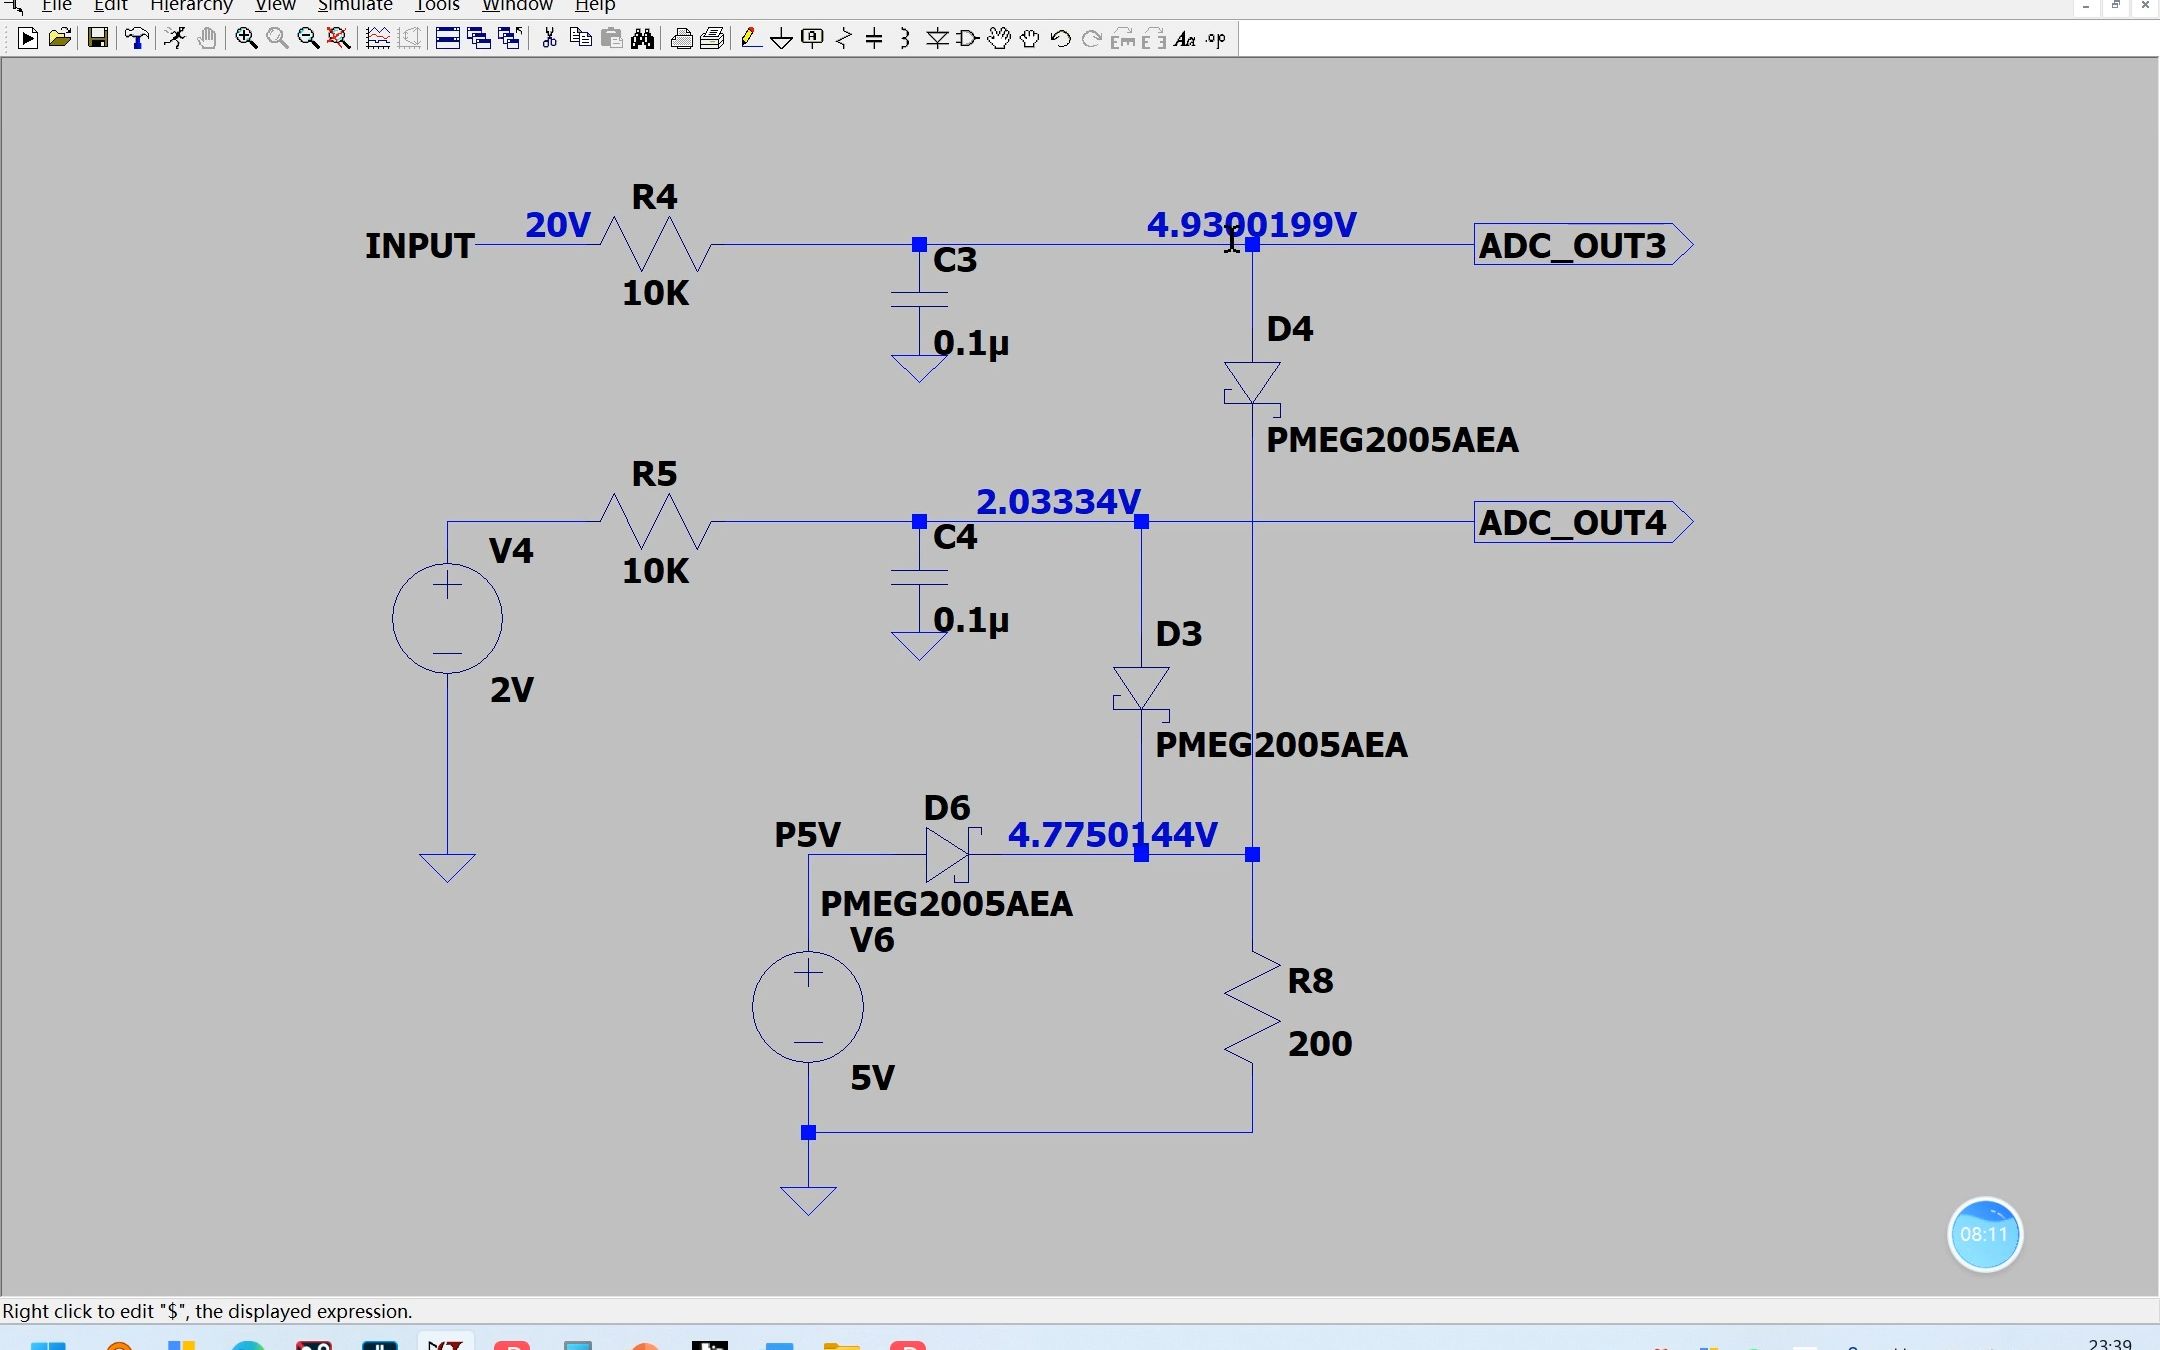
Task: Click the V6 voltage source symbol
Action: pos(808,1007)
